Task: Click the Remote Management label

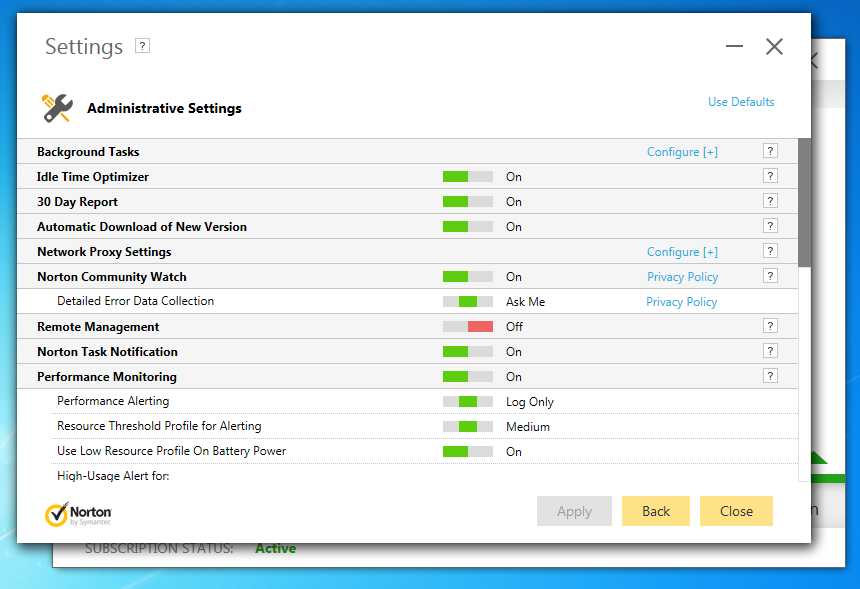Action: [98, 327]
